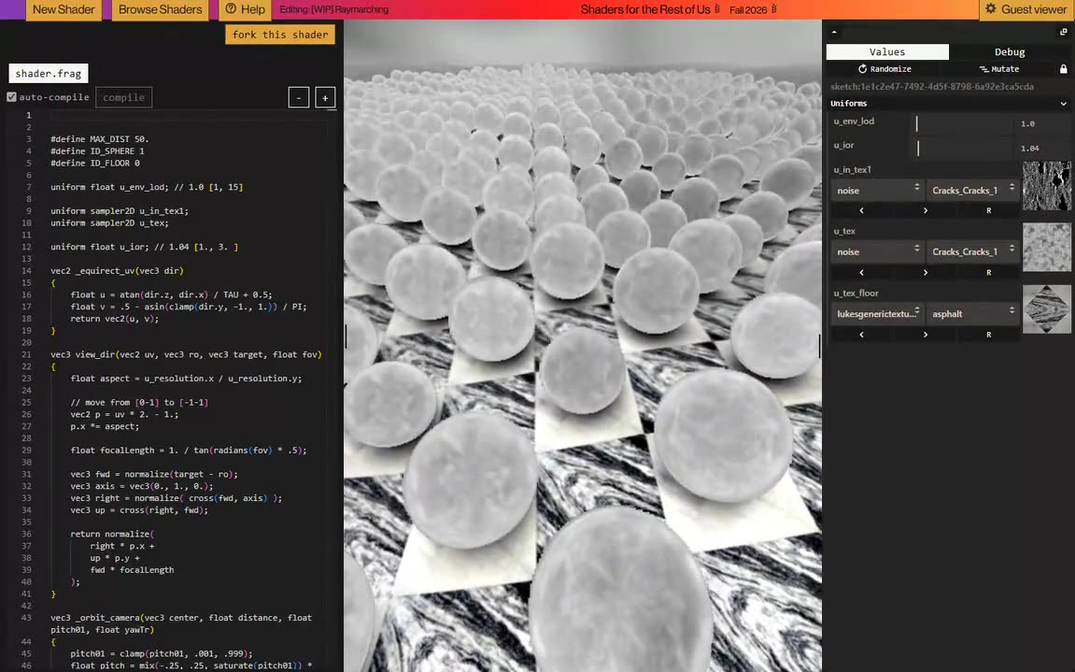Click code line '#define MAX_DIST 50.'
The width and height of the screenshot is (1075, 672).
99,139
